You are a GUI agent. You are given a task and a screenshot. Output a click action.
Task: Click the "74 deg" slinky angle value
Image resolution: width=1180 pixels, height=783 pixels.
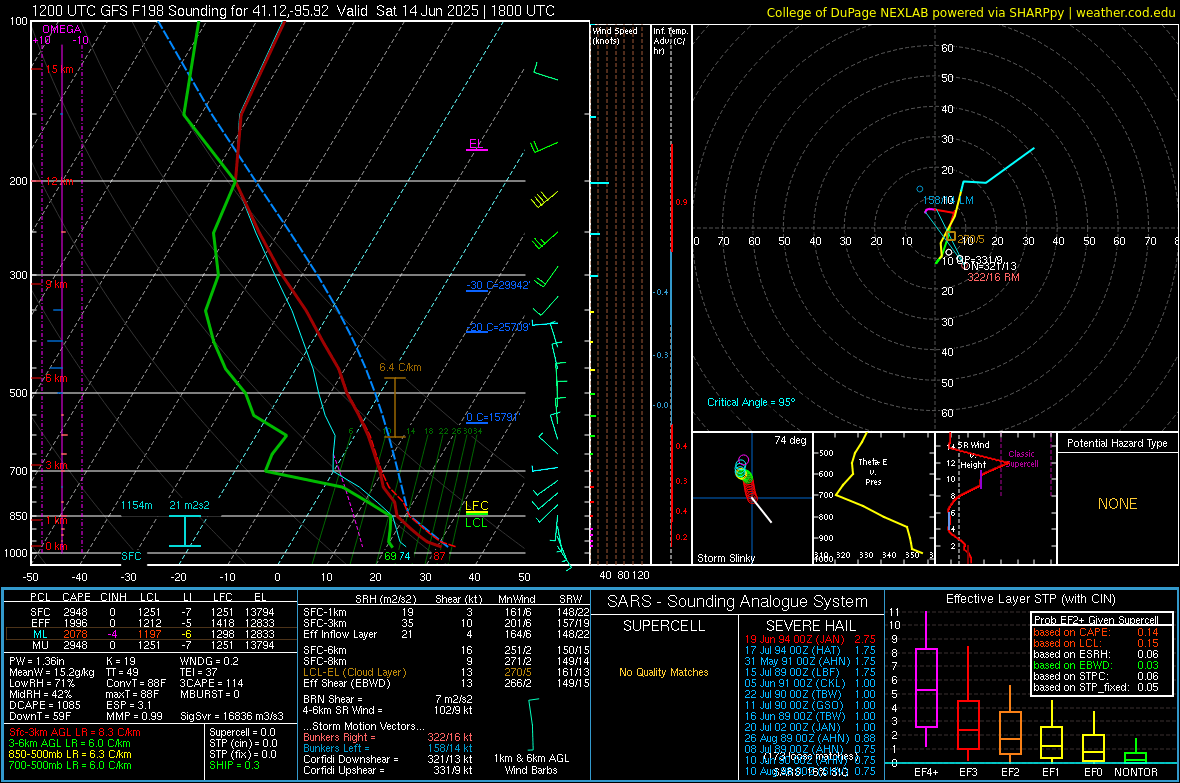click(790, 440)
